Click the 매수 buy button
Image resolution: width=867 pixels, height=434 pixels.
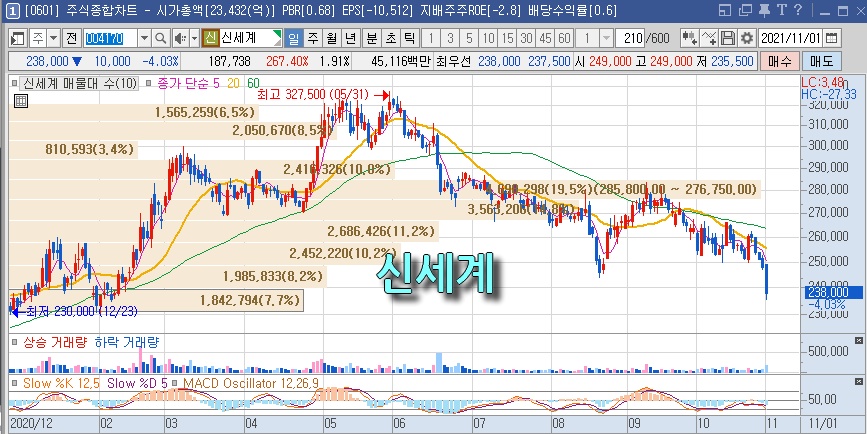pyautogui.click(x=780, y=61)
